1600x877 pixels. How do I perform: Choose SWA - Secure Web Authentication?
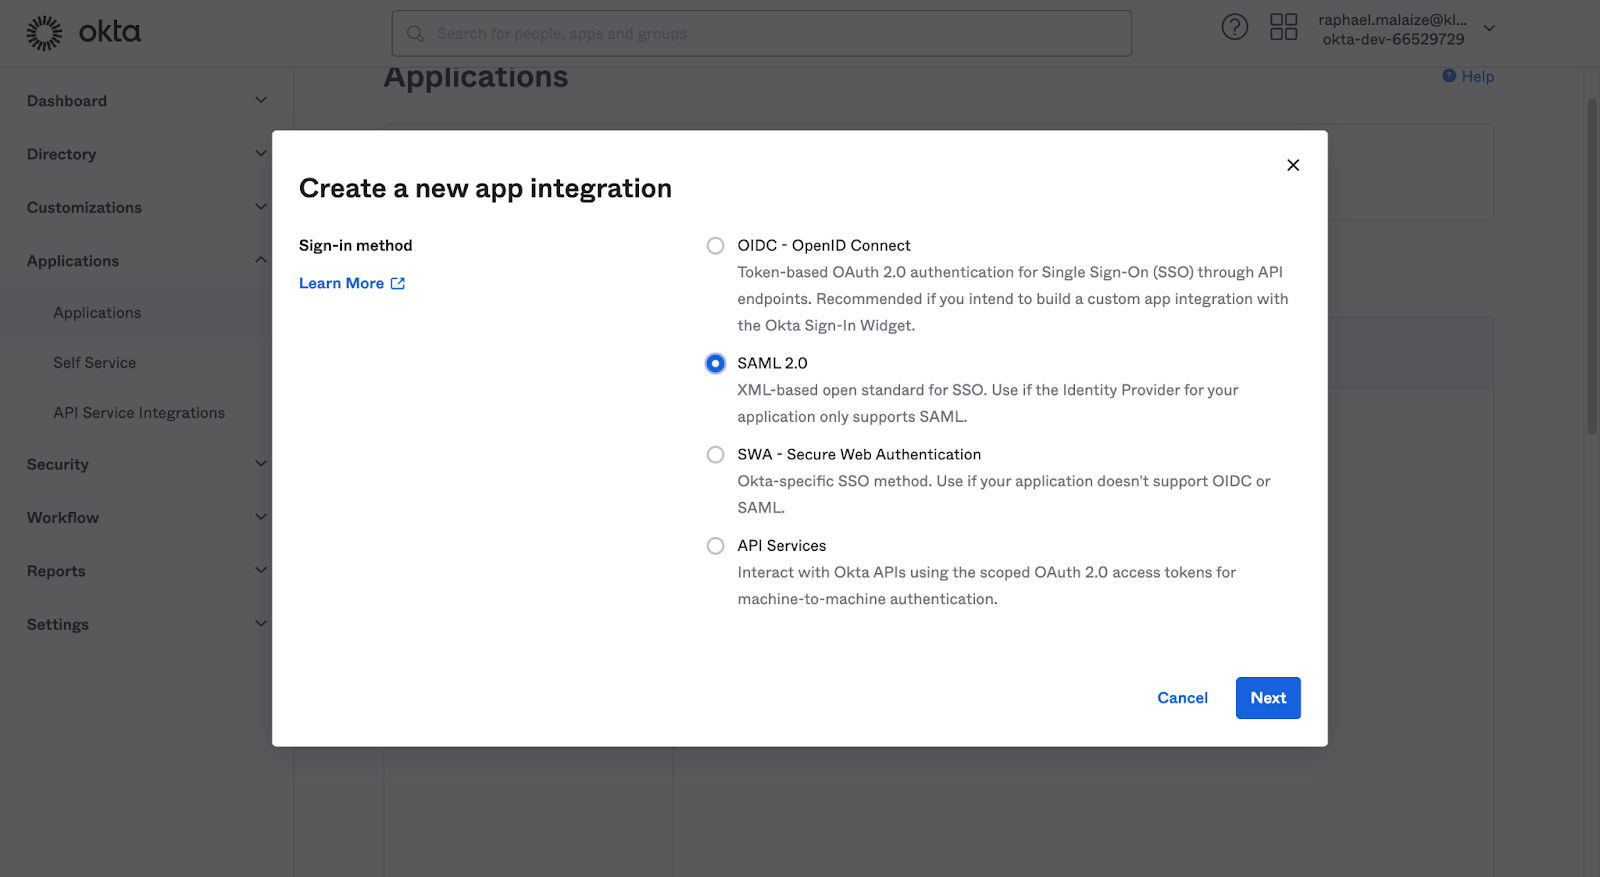(715, 455)
